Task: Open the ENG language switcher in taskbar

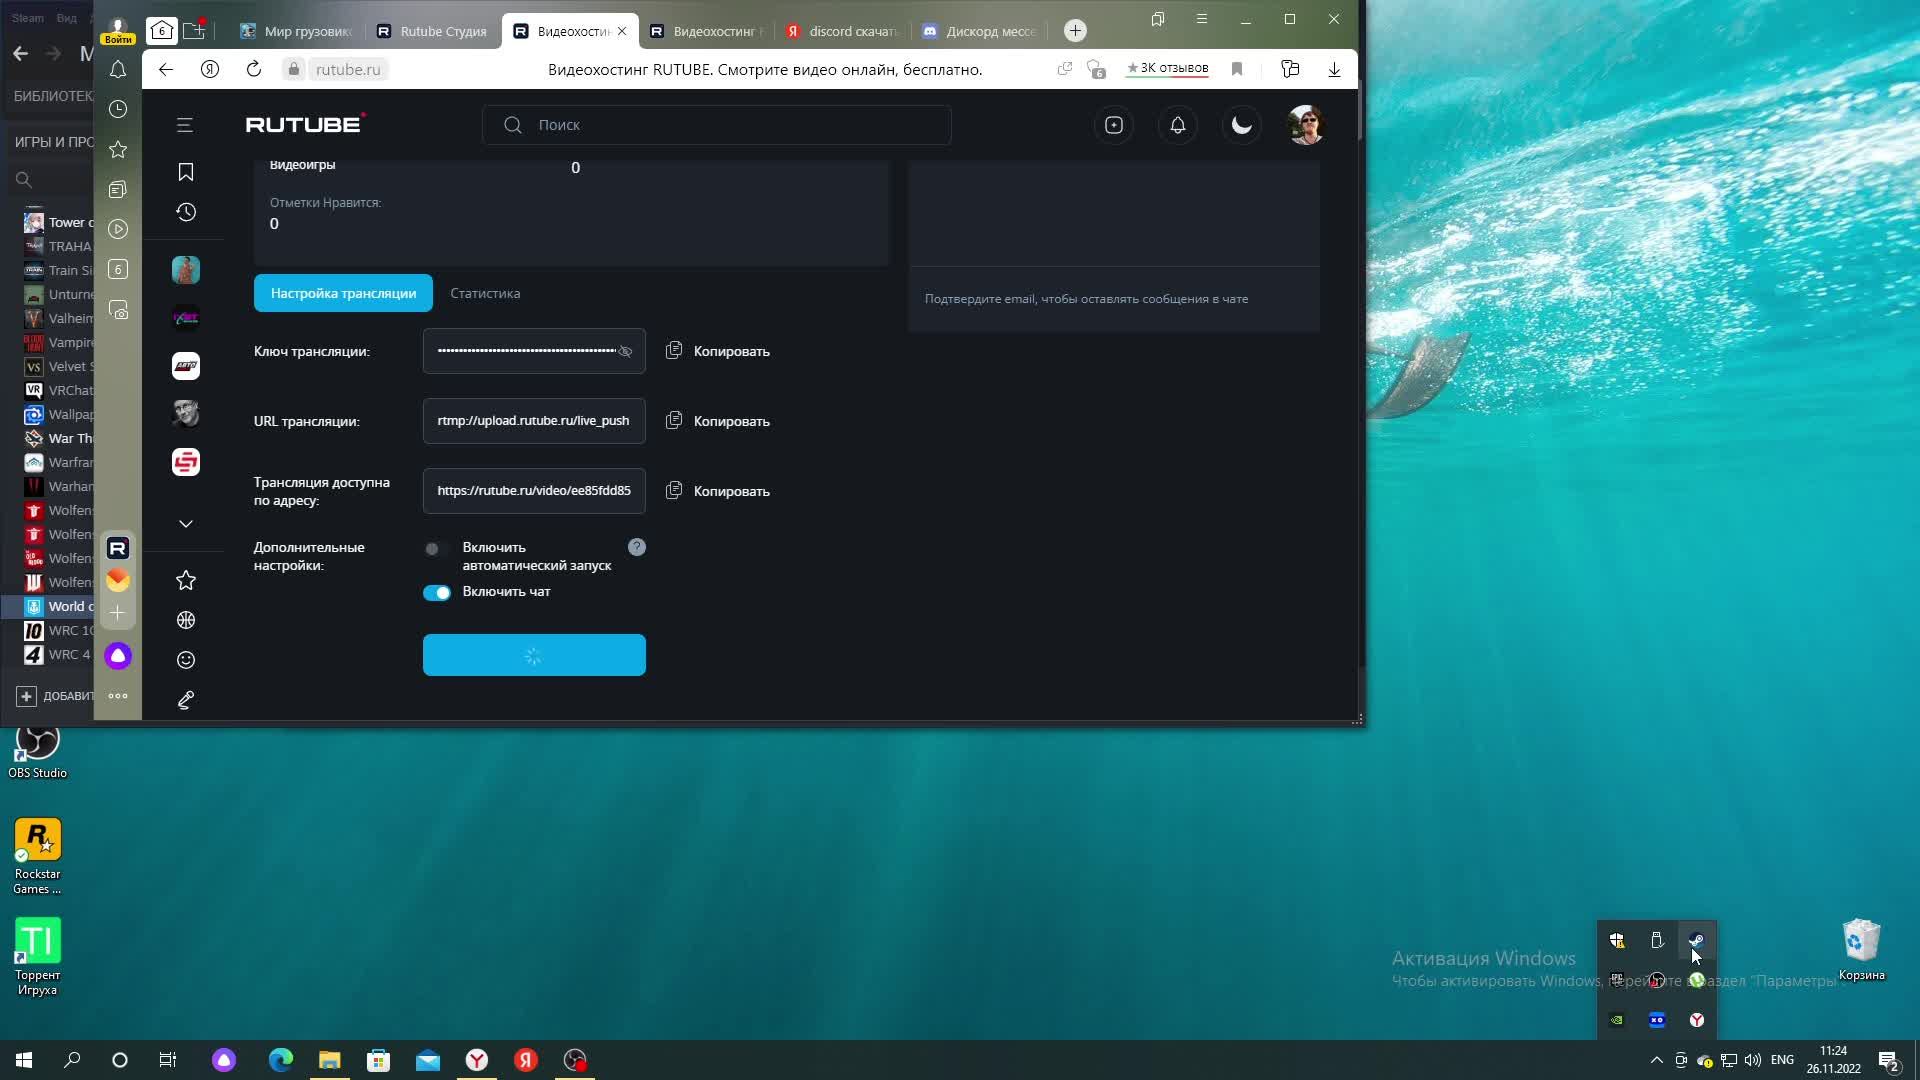Action: pyautogui.click(x=1782, y=1060)
